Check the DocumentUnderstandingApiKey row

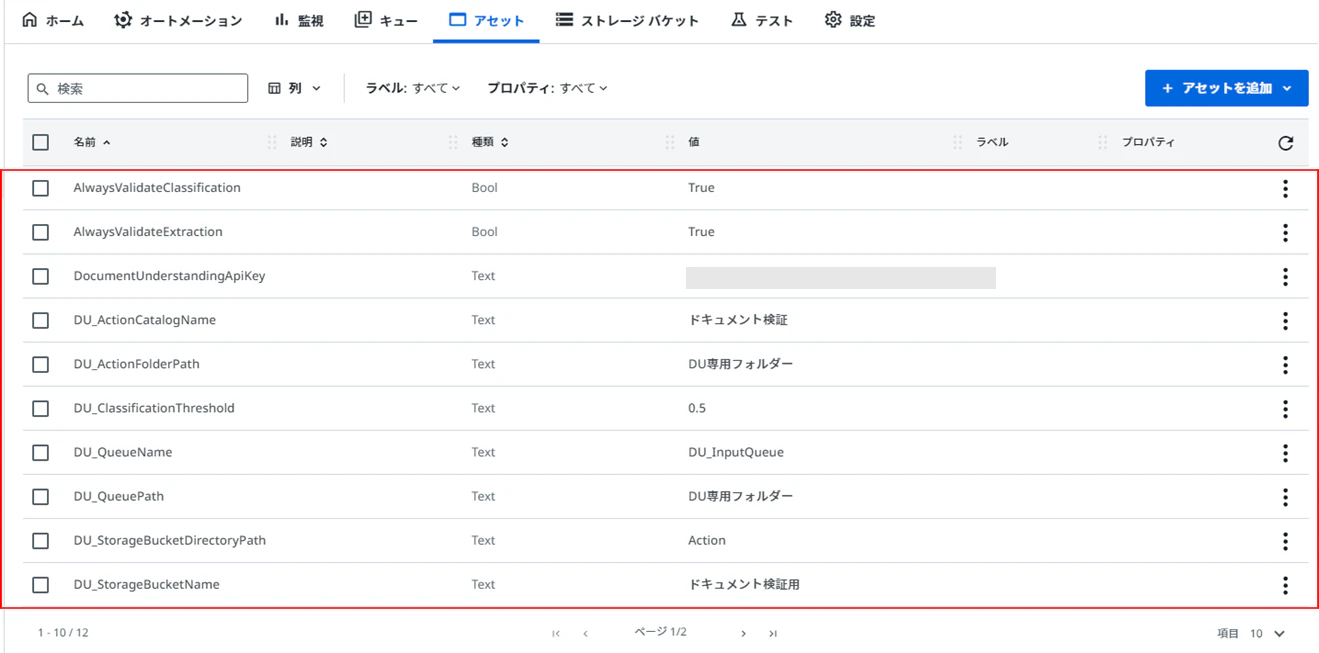pyautogui.click(x=40, y=276)
